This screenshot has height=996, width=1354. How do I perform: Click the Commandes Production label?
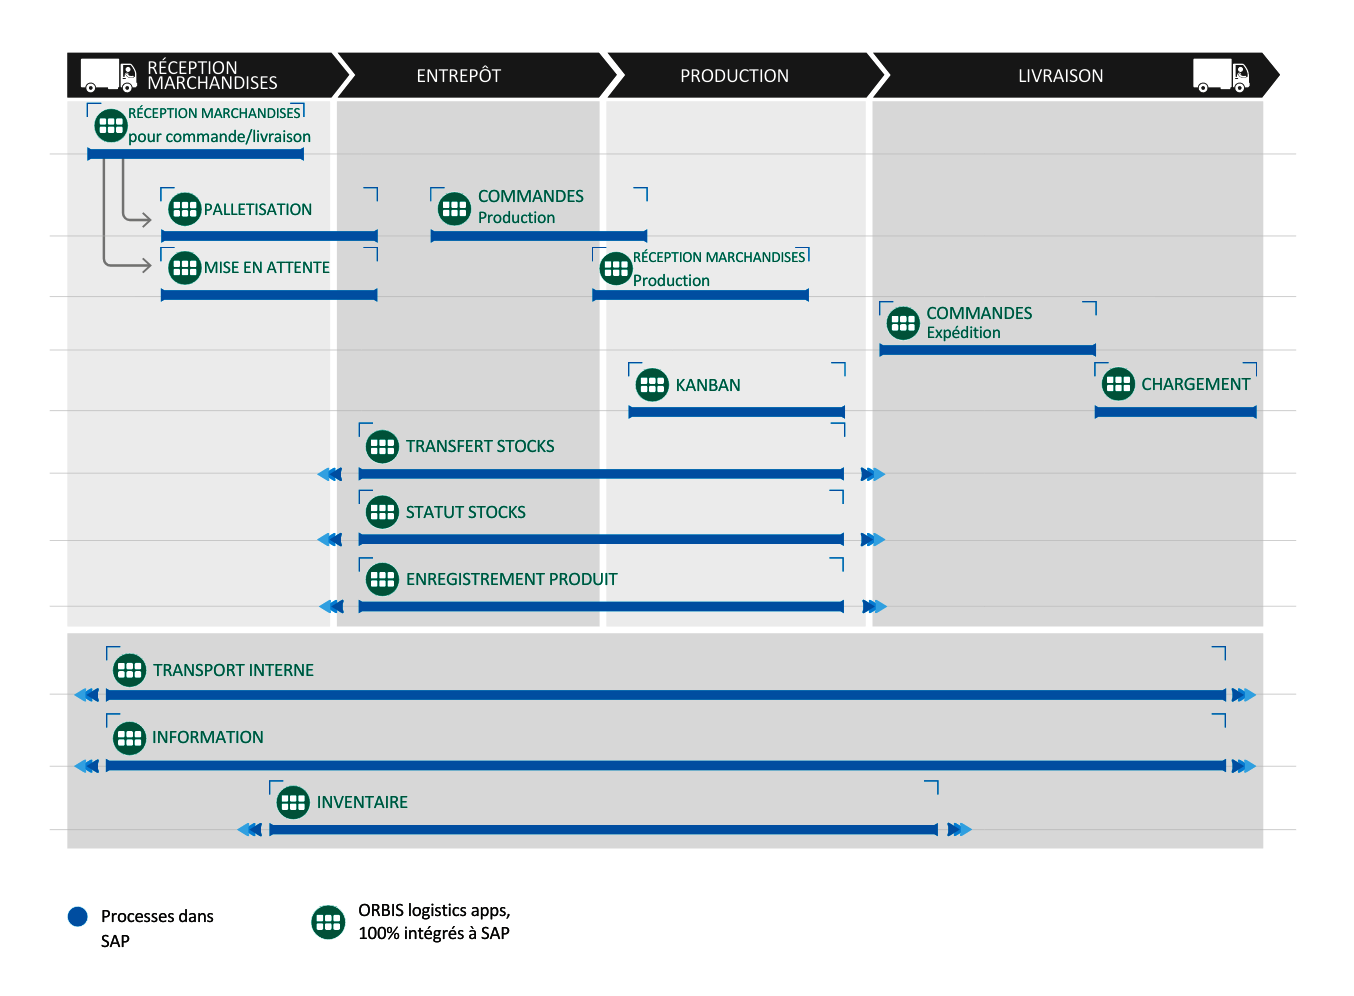point(531,207)
